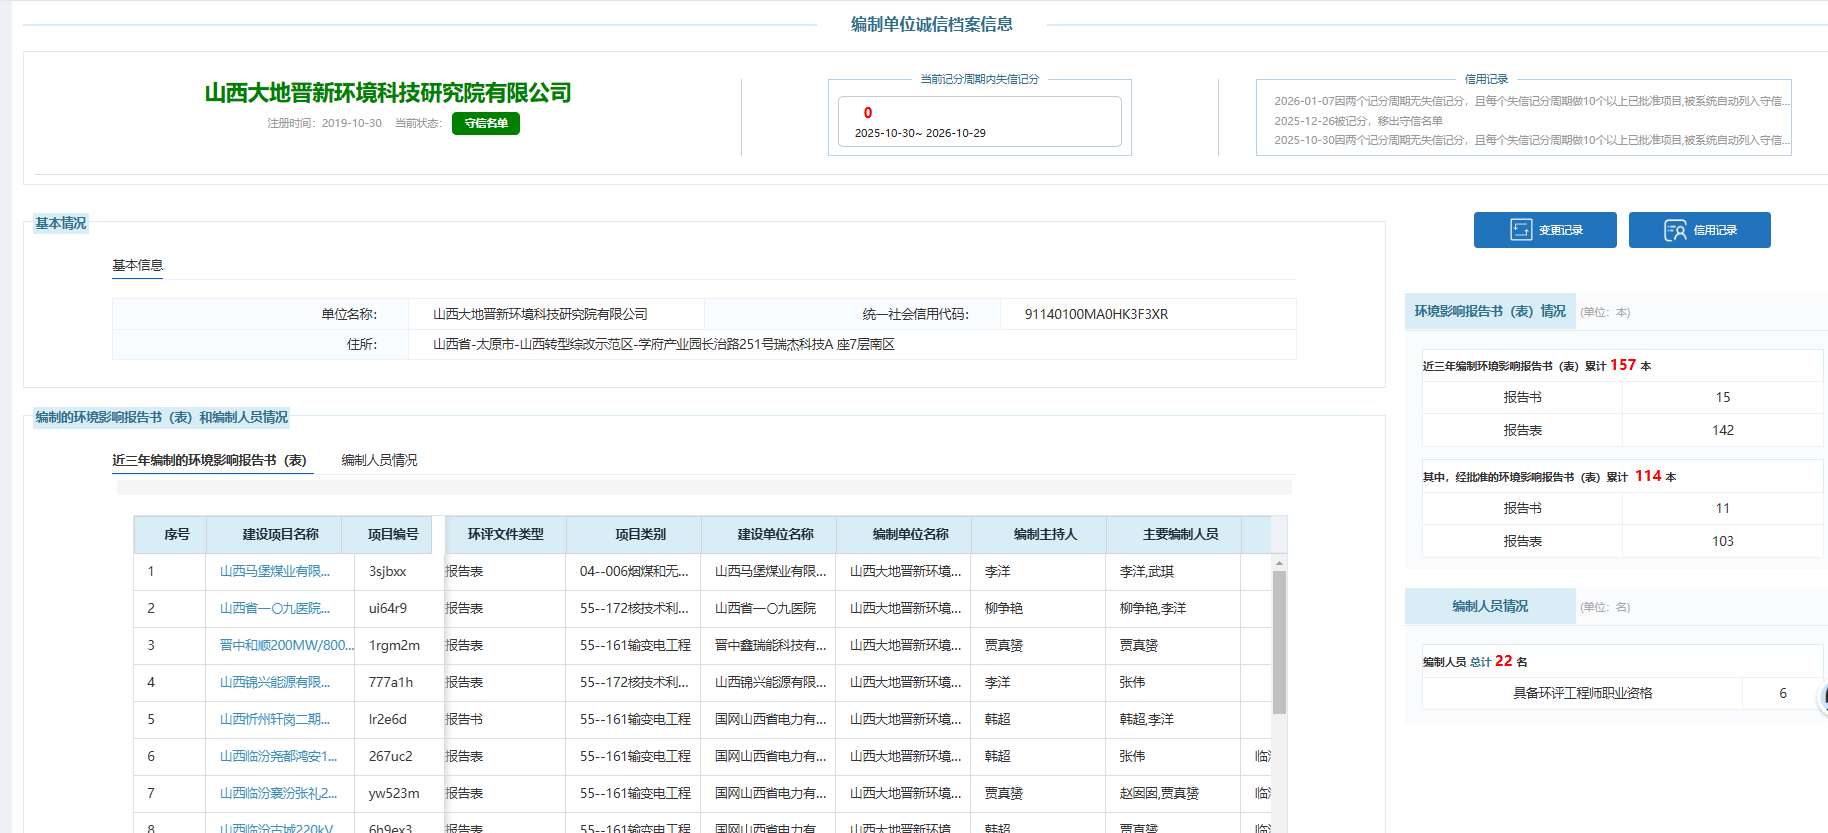
Task: Click row 2 host name 柳争艳
Action: pos(1004,608)
